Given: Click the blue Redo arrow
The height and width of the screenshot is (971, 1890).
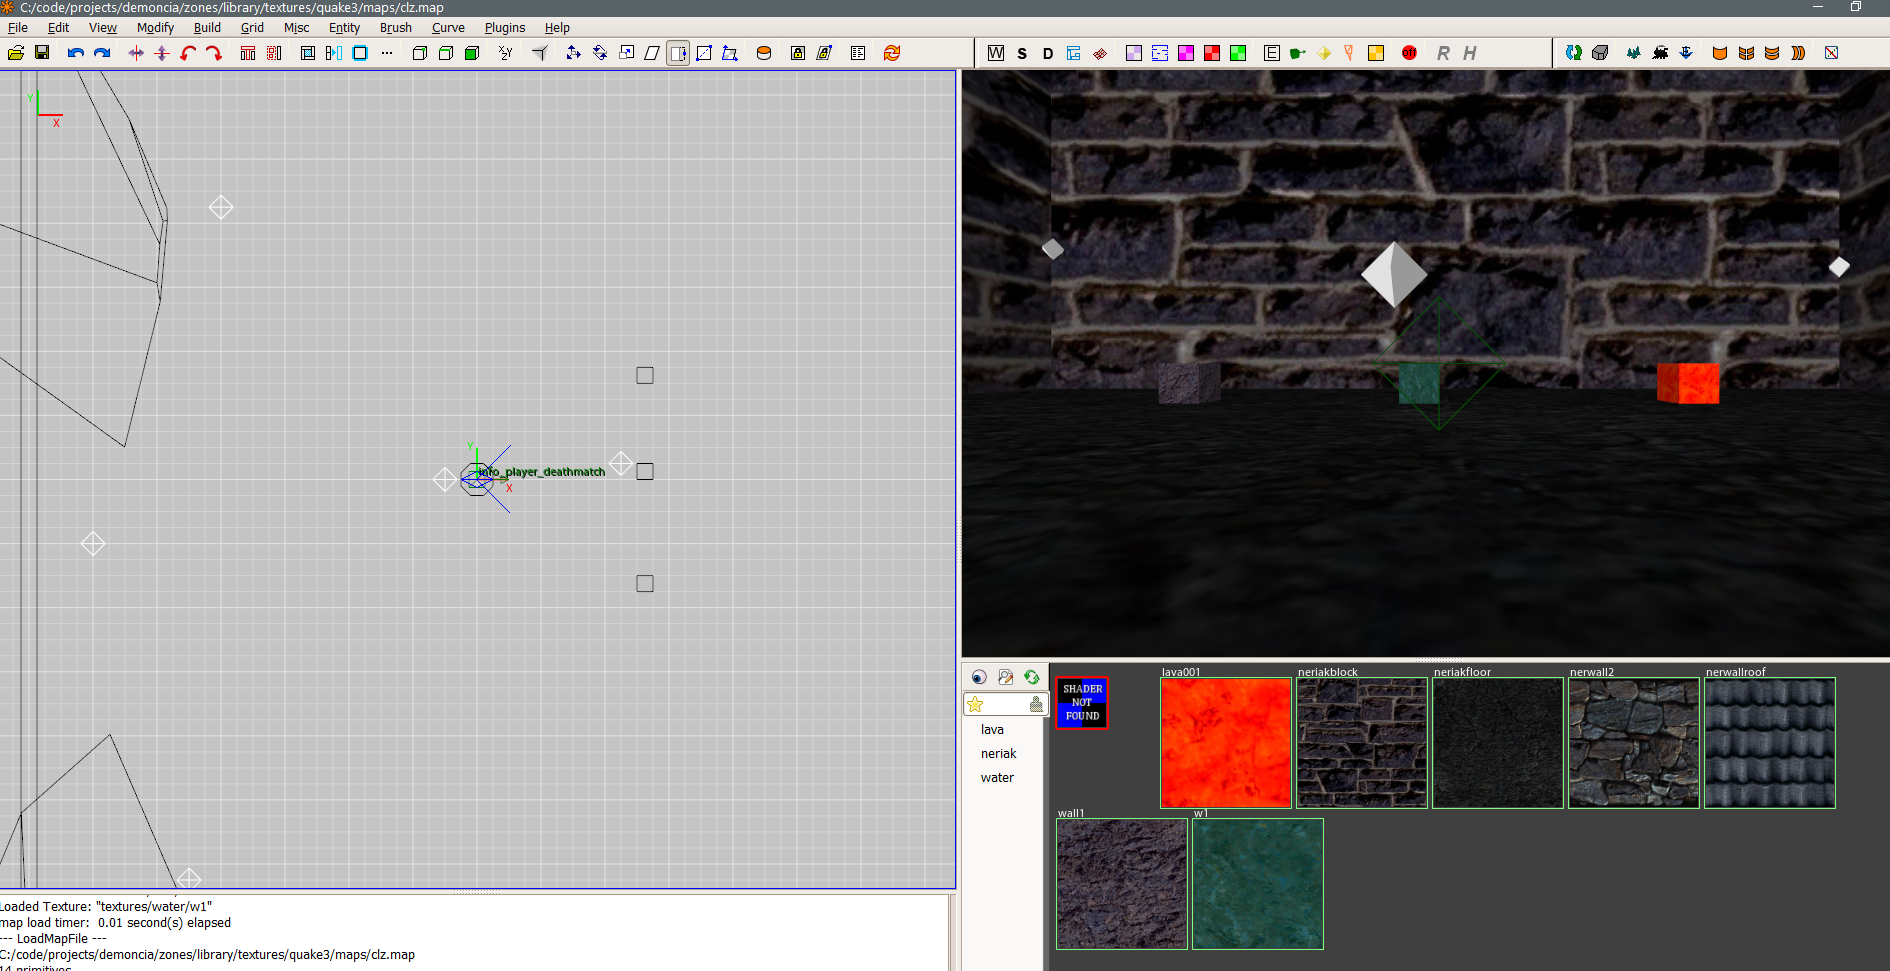Looking at the screenshot, I should coord(102,53).
